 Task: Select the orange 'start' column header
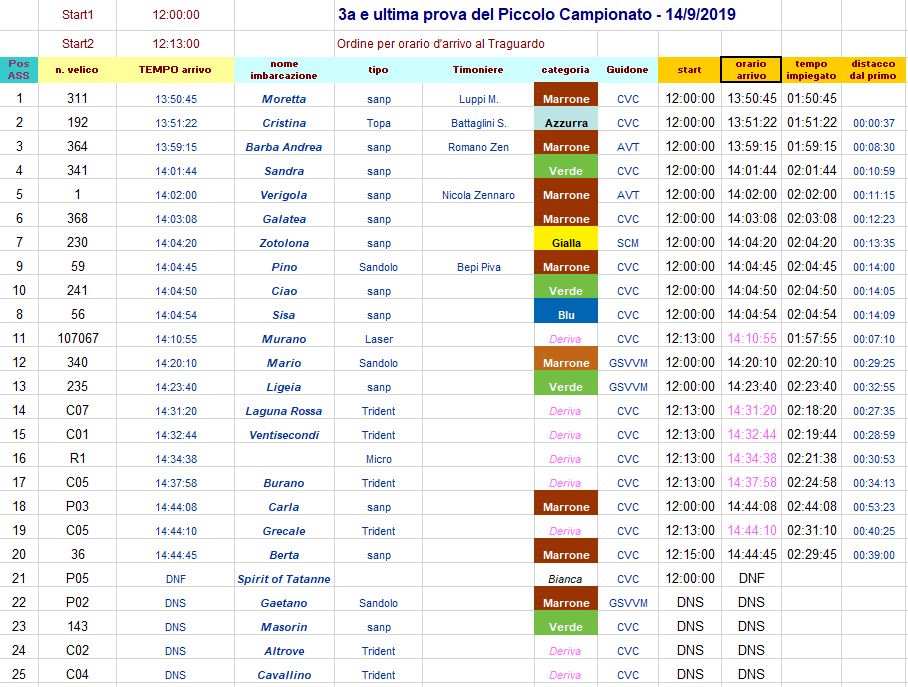tap(689, 70)
